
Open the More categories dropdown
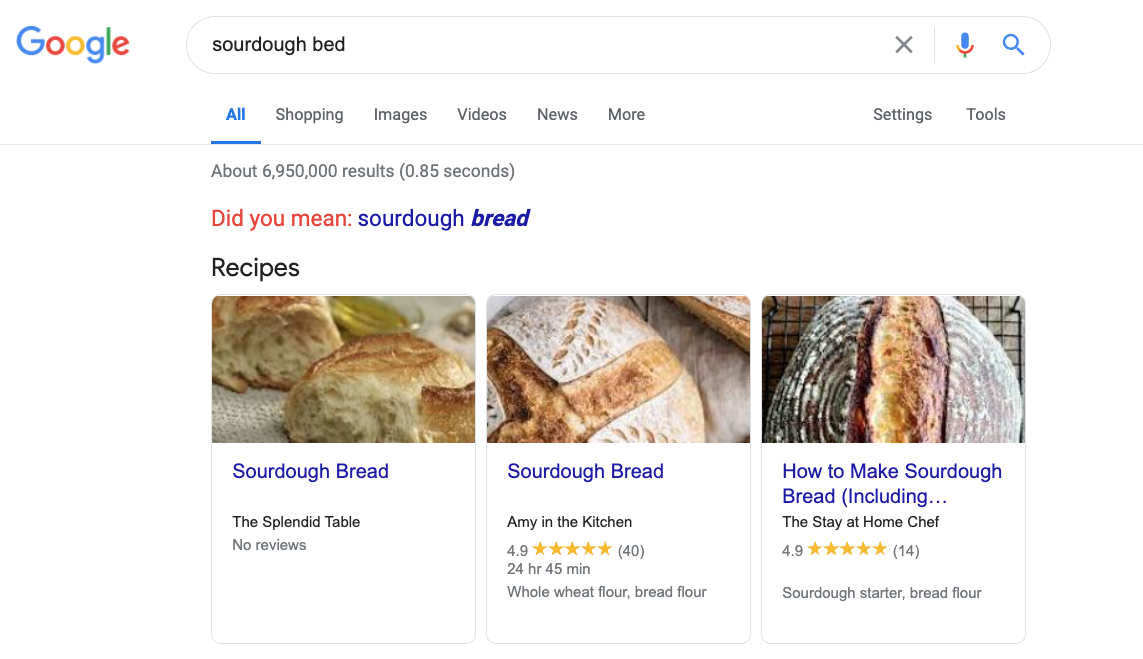pyautogui.click(x=626, y=114)
